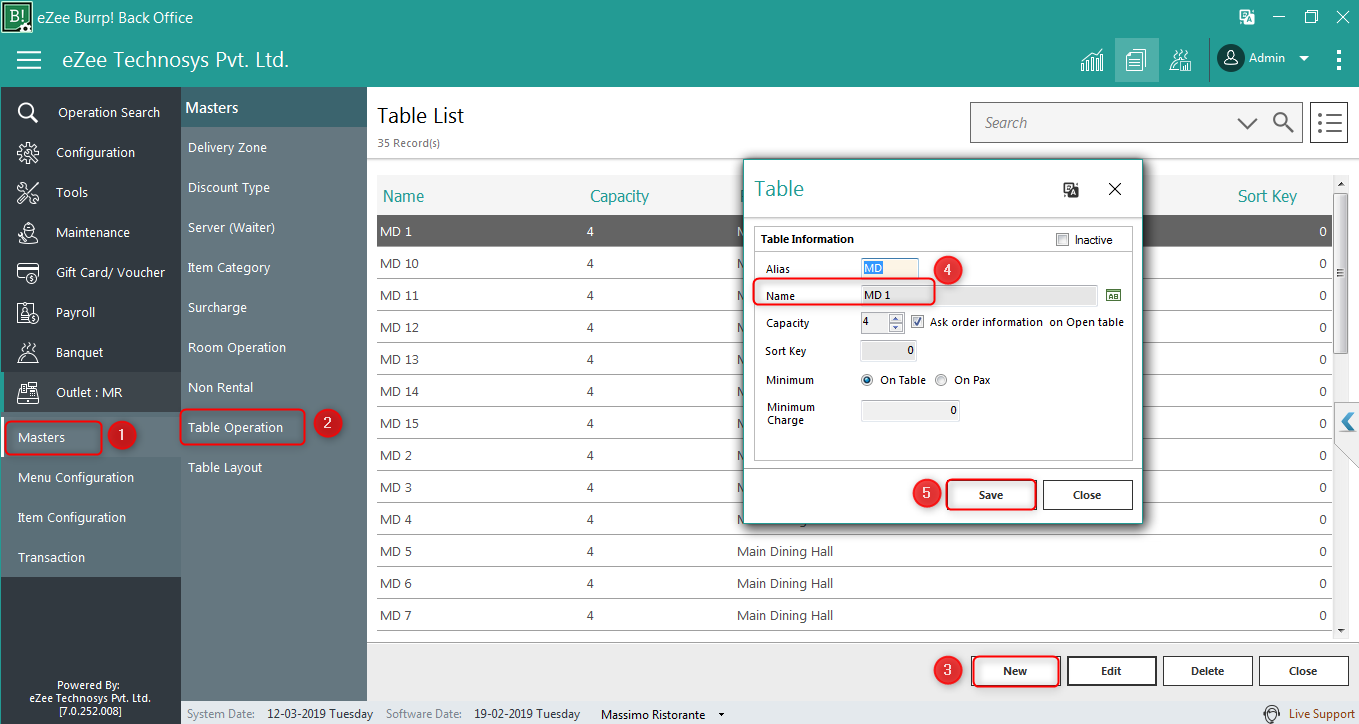Open Transaction in sidebar
Image resolution: width=1359 pixels, height=724 pixels.
click(x=52, y=558)
